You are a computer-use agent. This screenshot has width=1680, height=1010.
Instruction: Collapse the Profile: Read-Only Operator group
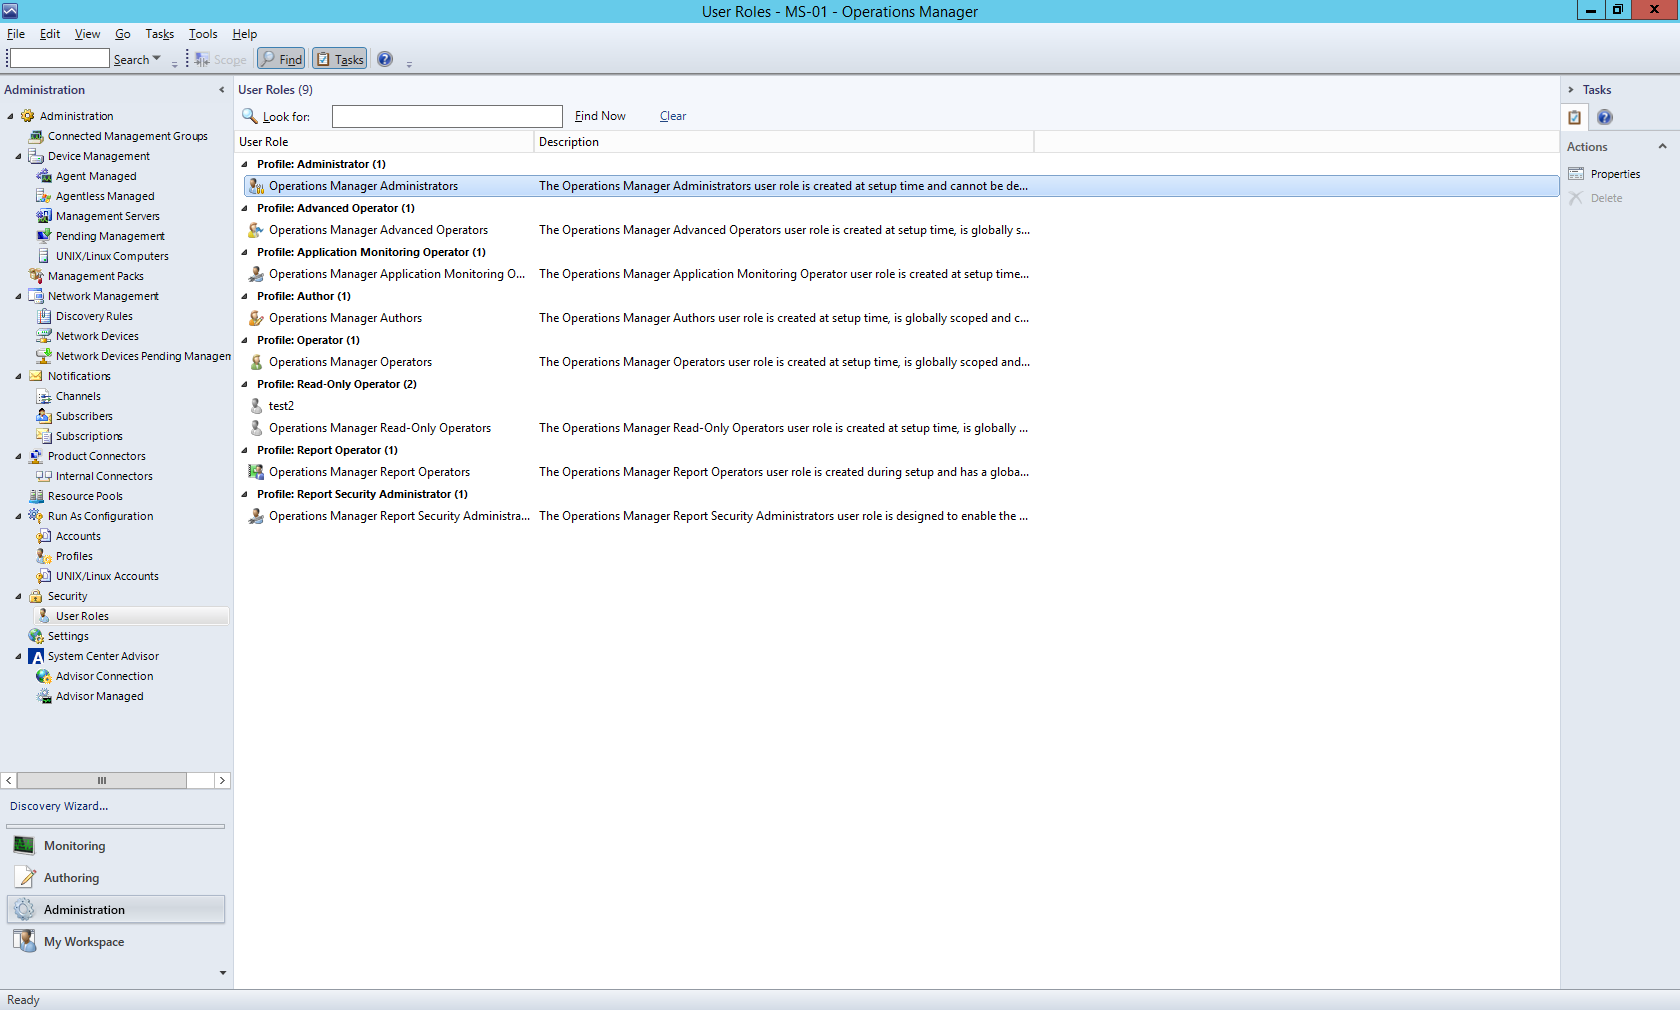[245, 384]
